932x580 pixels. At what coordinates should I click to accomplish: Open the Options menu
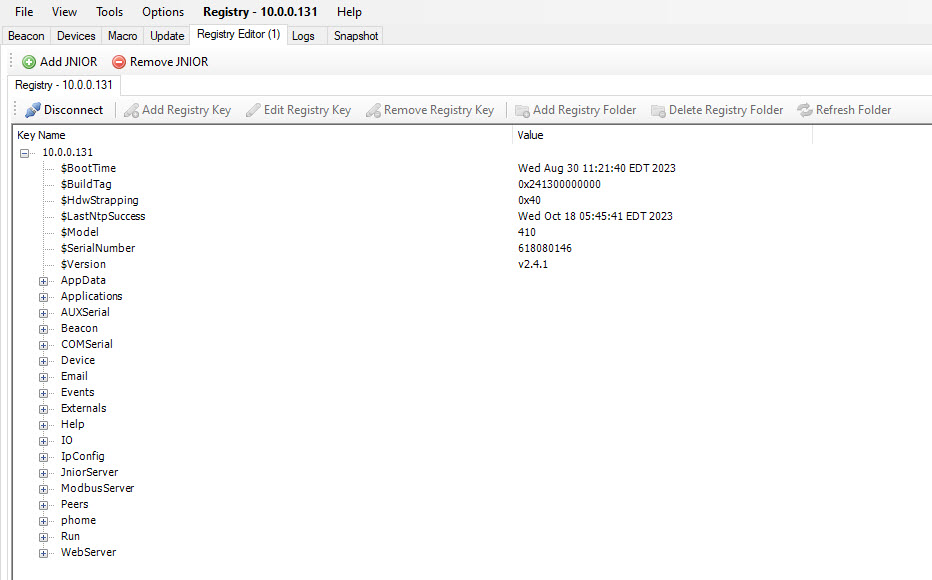point(165,11)
